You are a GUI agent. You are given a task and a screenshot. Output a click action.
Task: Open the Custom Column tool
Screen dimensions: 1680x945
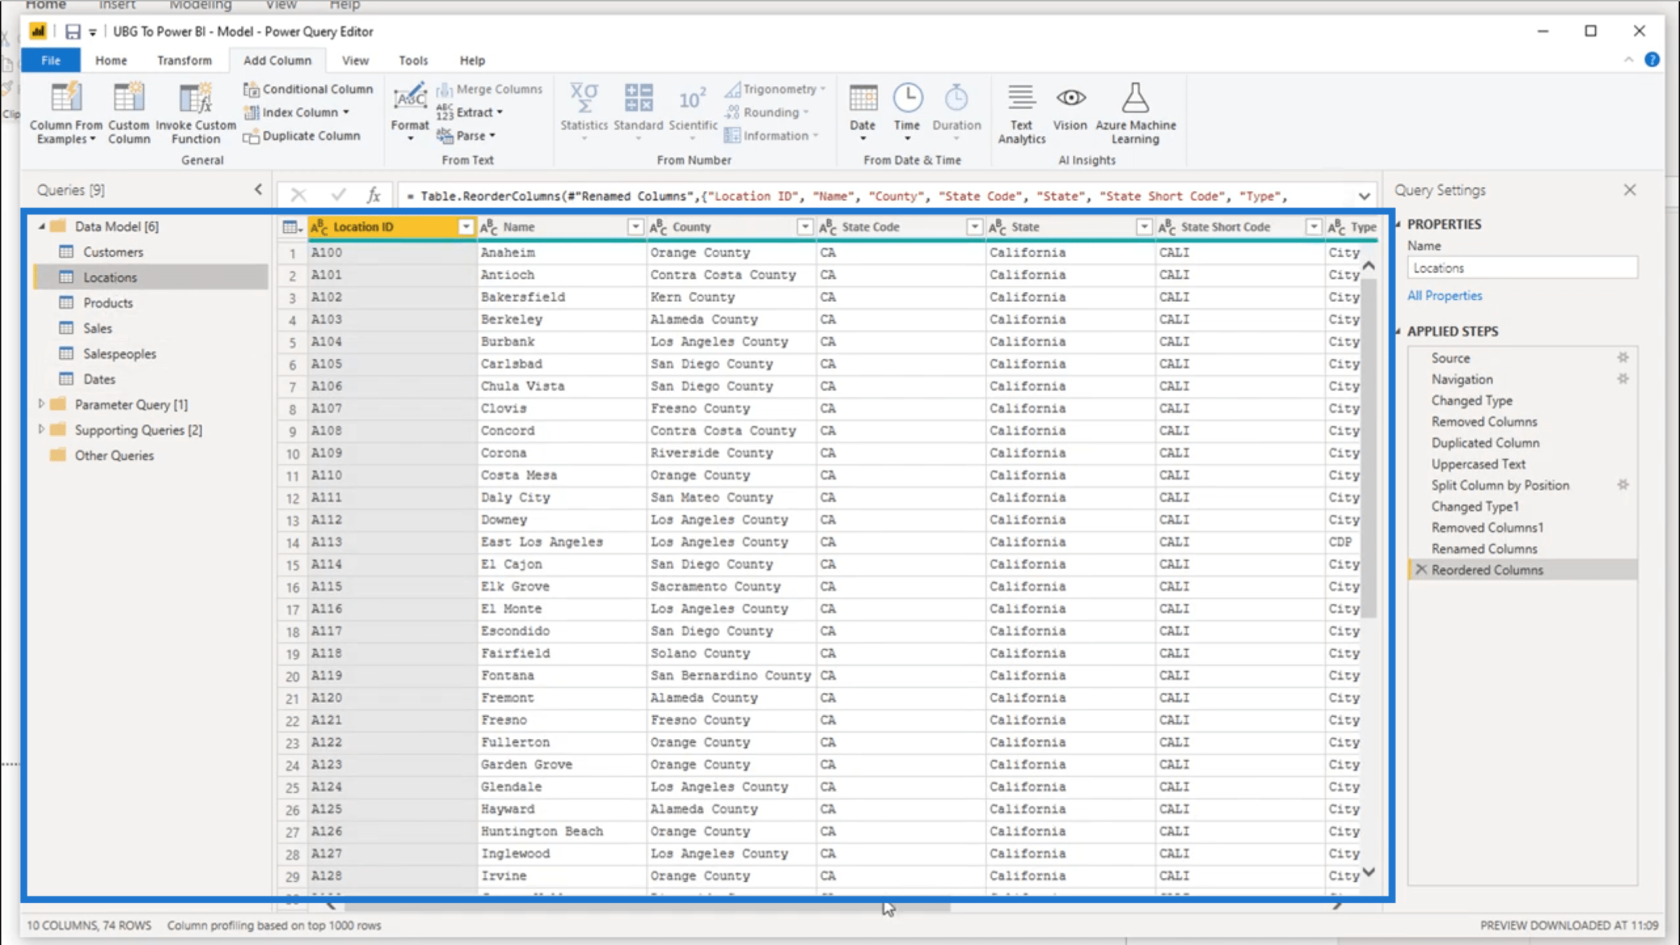(129, 113)
